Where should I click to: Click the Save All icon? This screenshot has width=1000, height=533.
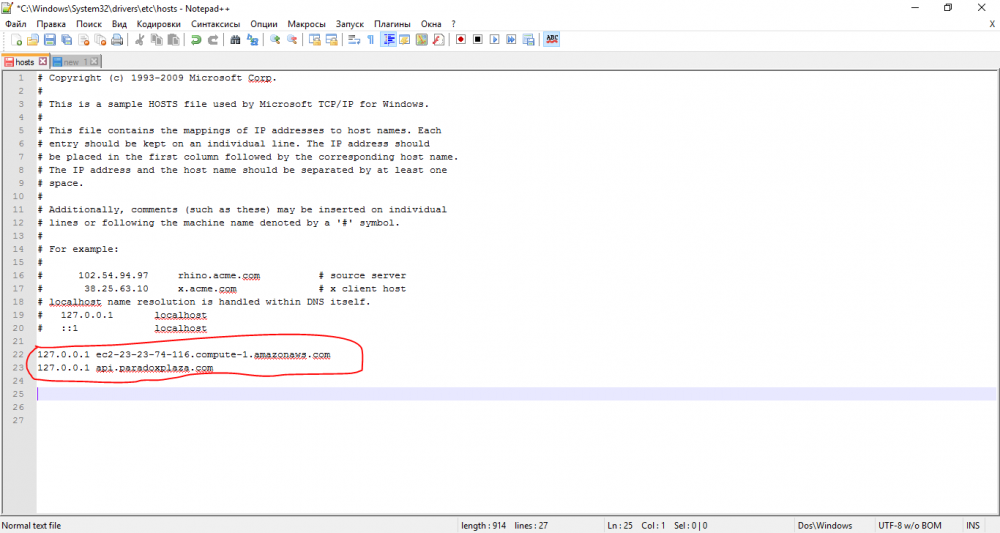coord(66,40)
